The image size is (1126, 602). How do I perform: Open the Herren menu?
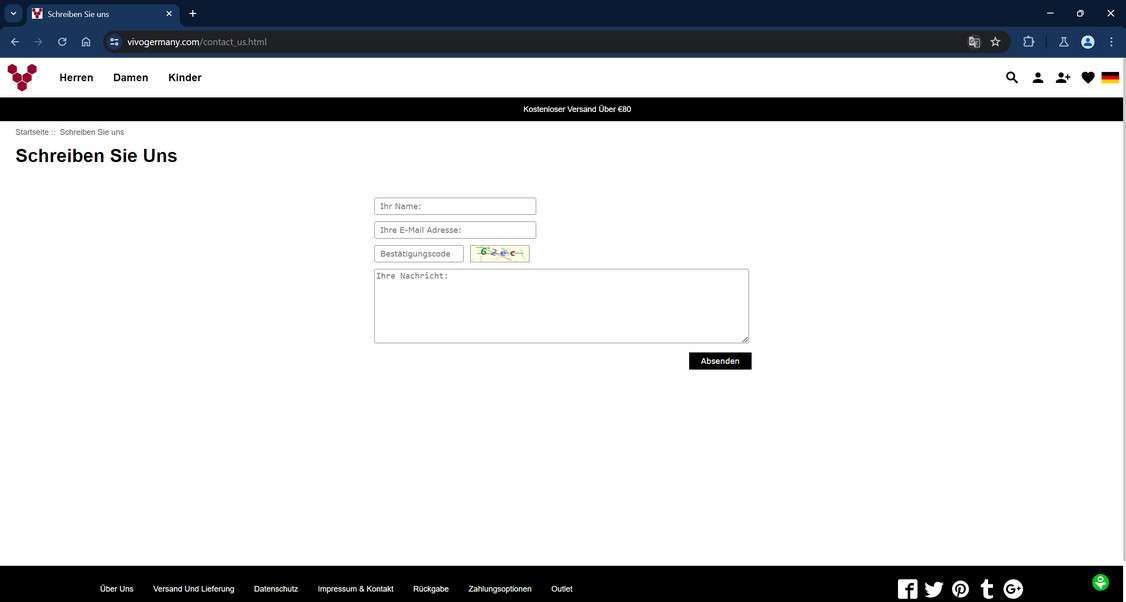76,77
